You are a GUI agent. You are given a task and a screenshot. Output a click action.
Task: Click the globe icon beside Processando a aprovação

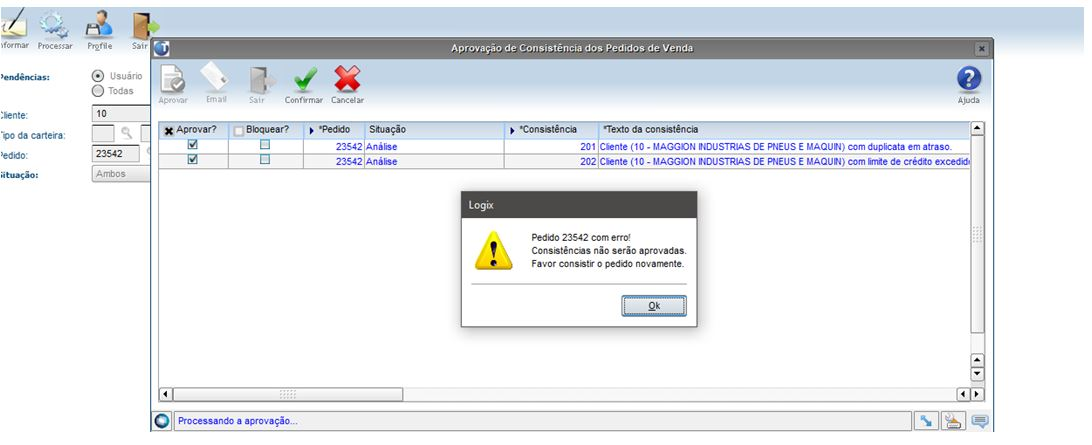pyautogui.click(x=162, y=421)
